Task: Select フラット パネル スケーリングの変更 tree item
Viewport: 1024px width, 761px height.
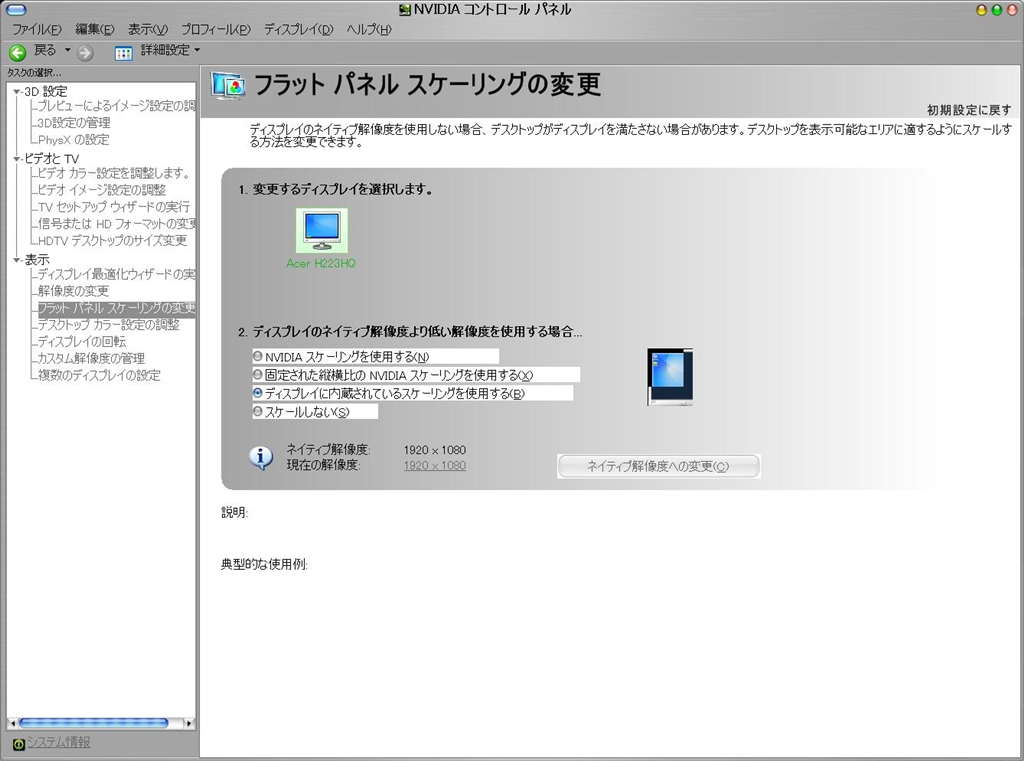Action: click(116, 308)
